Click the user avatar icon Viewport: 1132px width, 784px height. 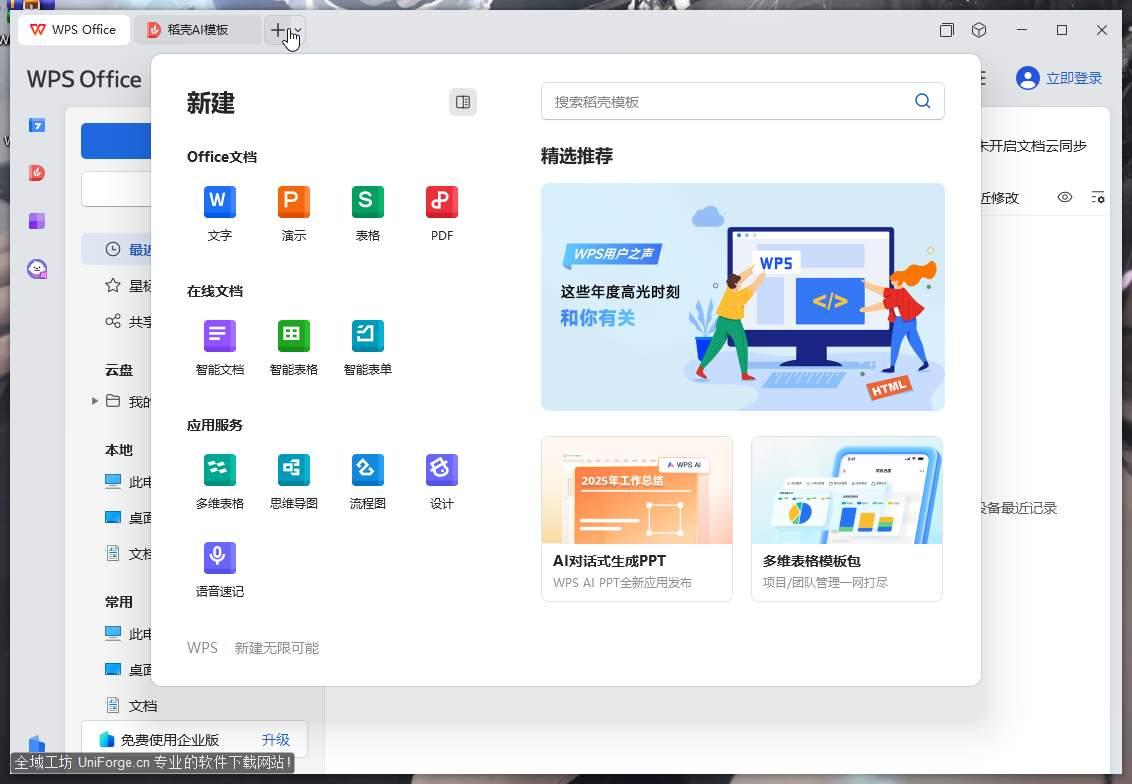click(1027, 78)
